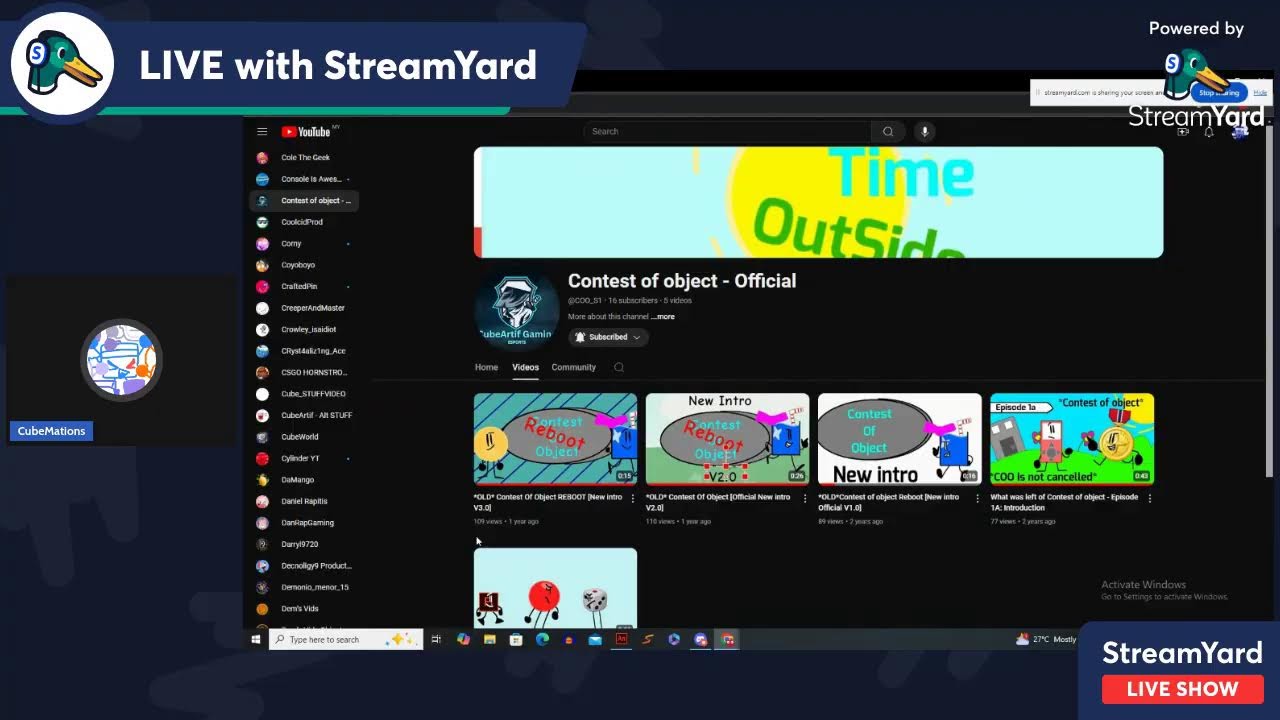
Task: Open the YouTube hamburger guide menu
Action: click(x=262, y=132)
